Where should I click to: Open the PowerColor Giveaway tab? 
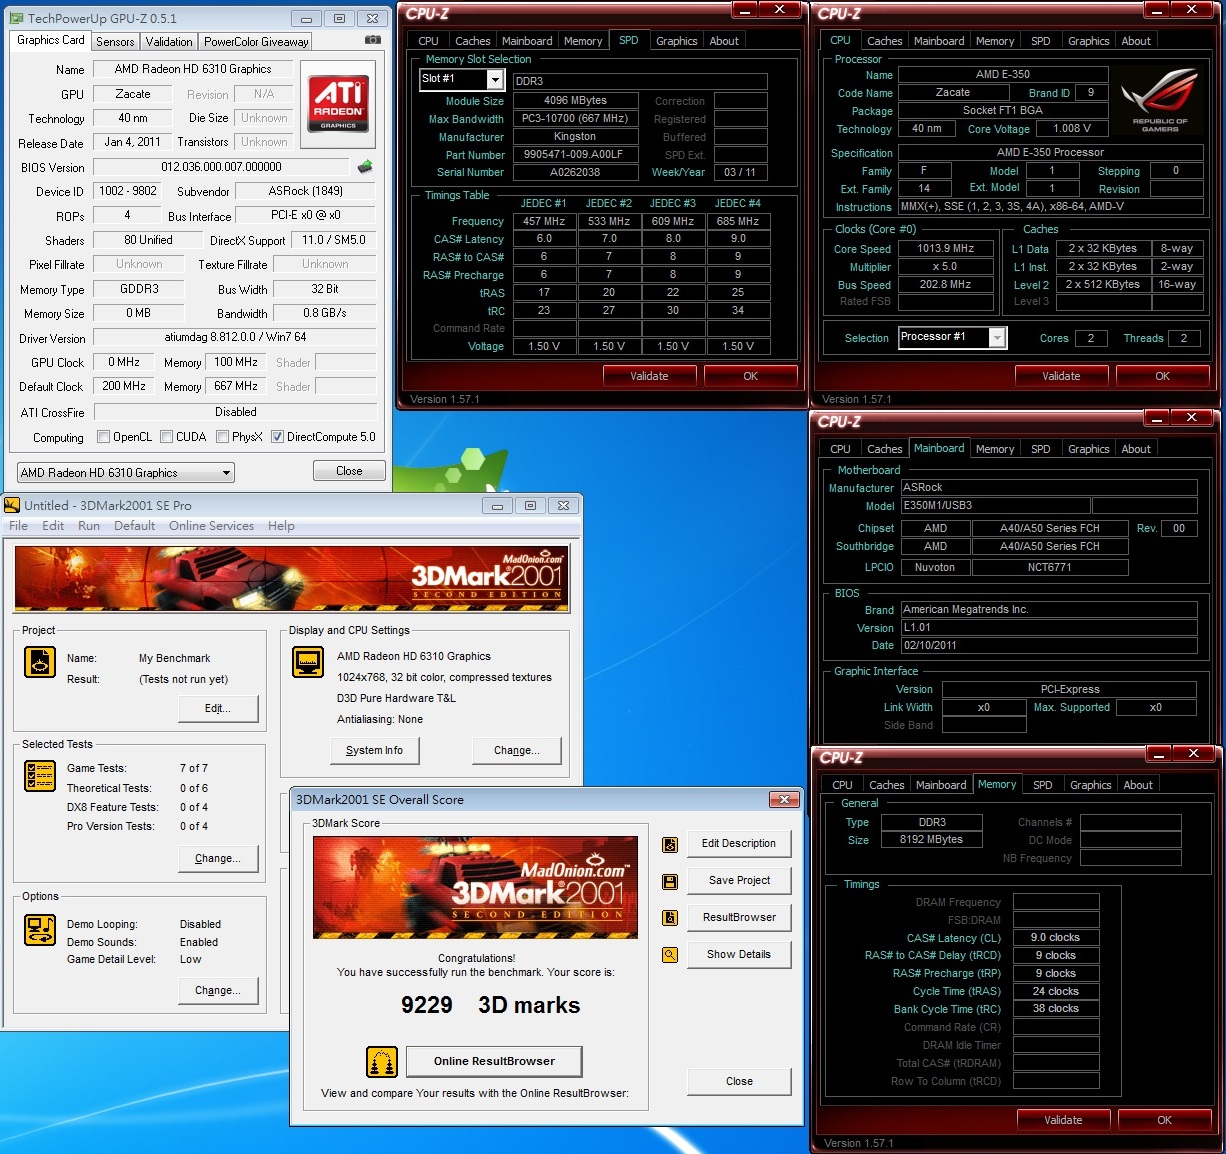(256, 42)
